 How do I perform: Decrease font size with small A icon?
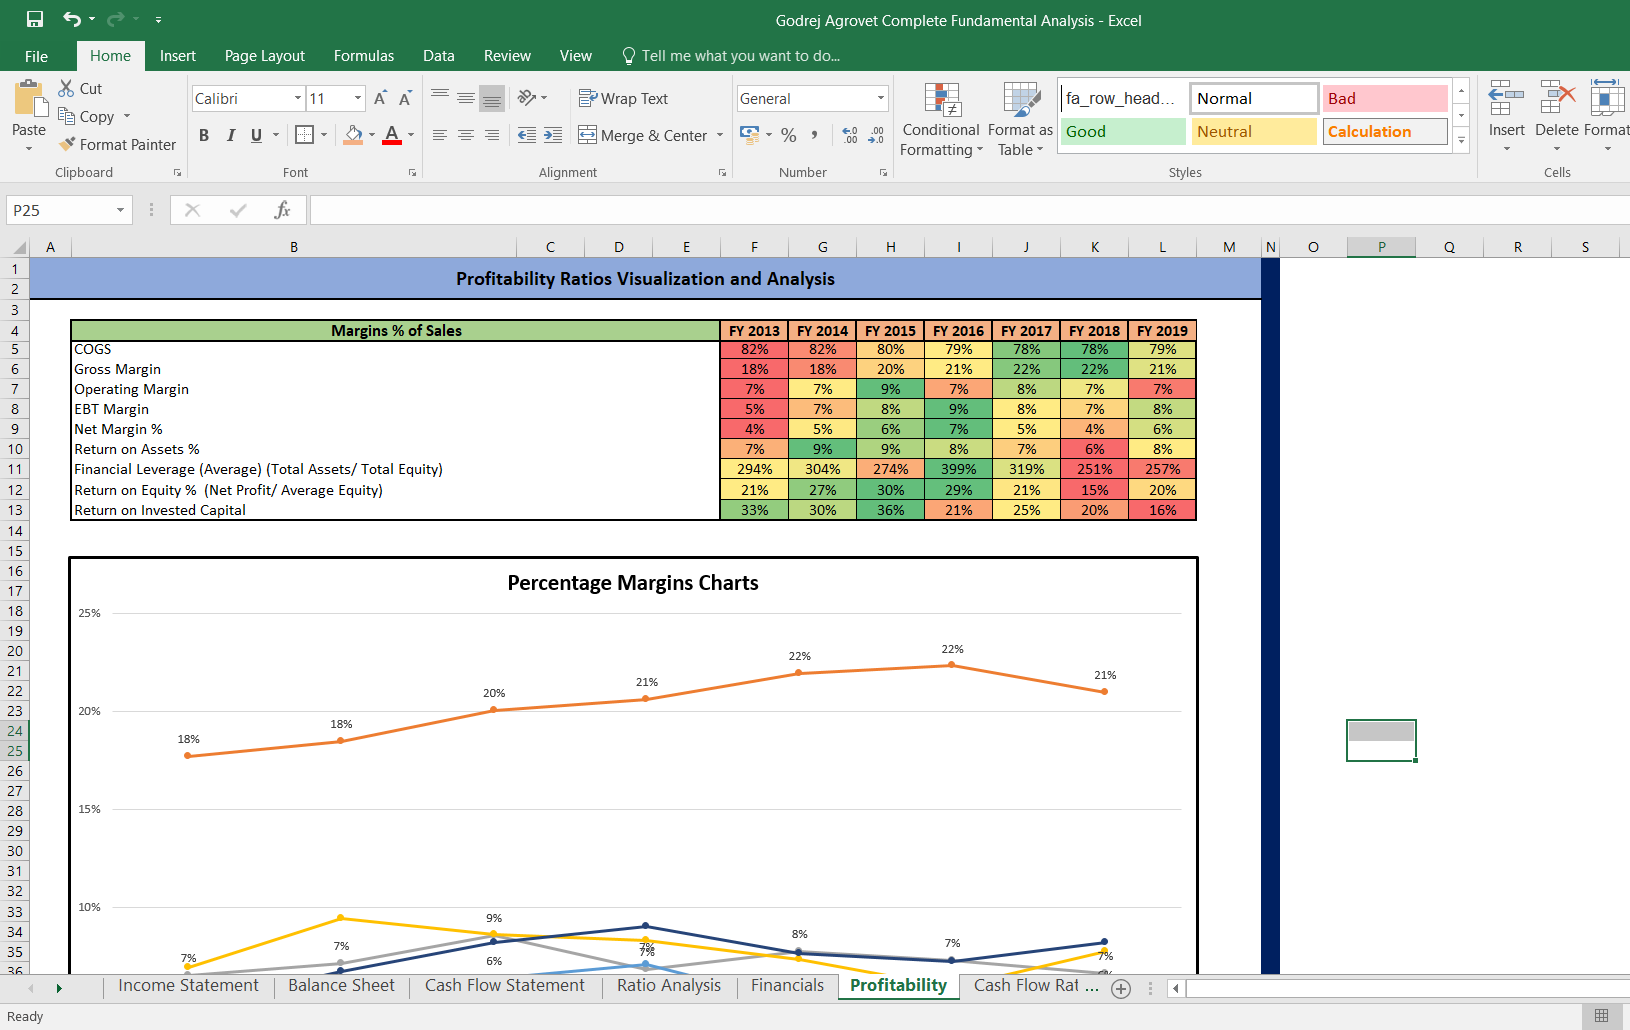(405, 98)
